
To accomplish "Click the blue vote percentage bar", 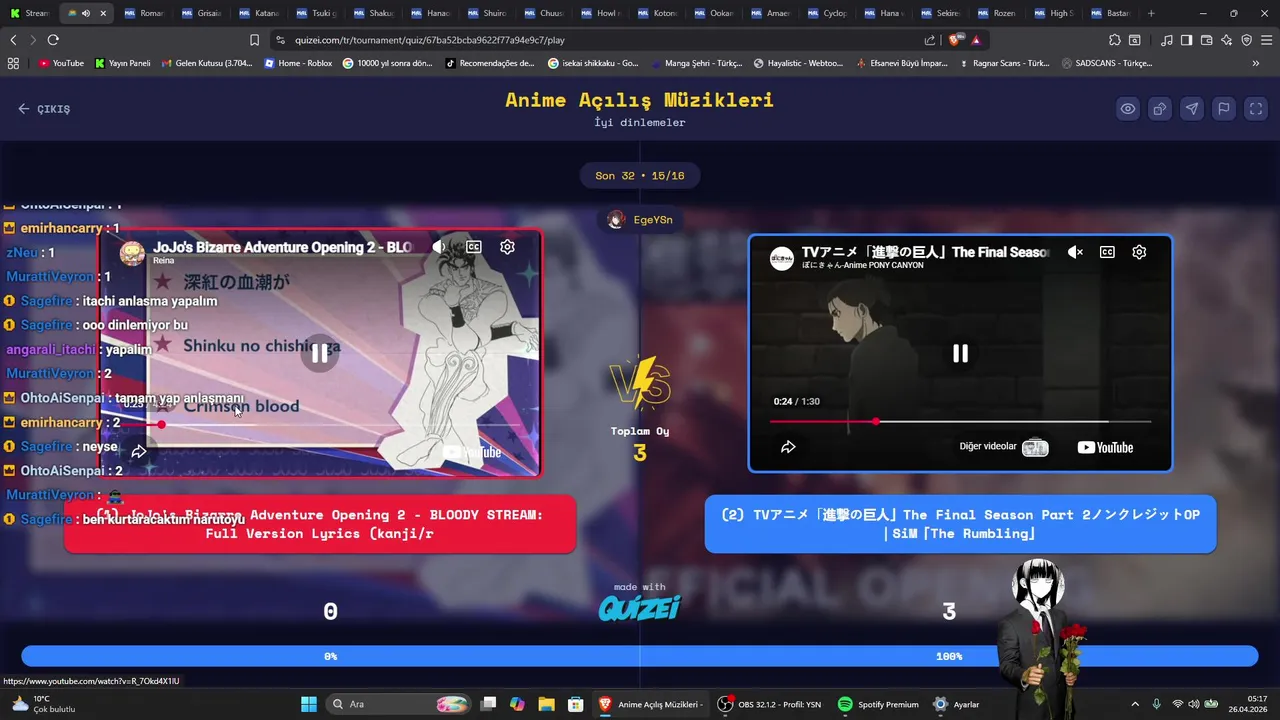I will pyautogui.click(x=640, y=656).
